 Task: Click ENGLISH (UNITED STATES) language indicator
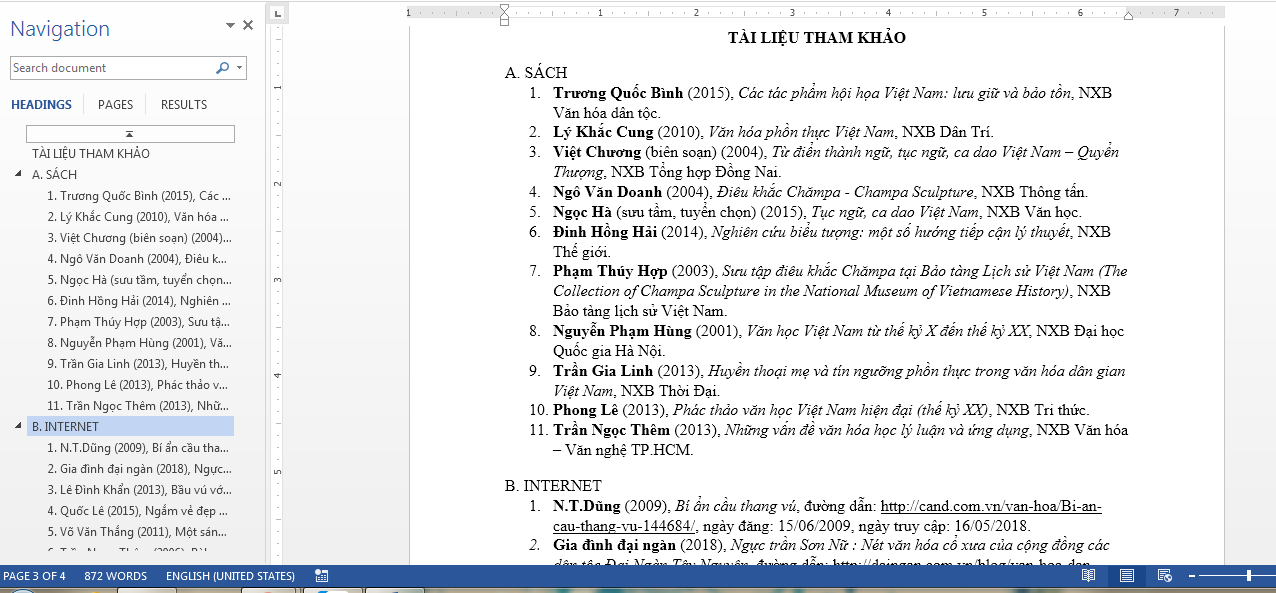230,576
